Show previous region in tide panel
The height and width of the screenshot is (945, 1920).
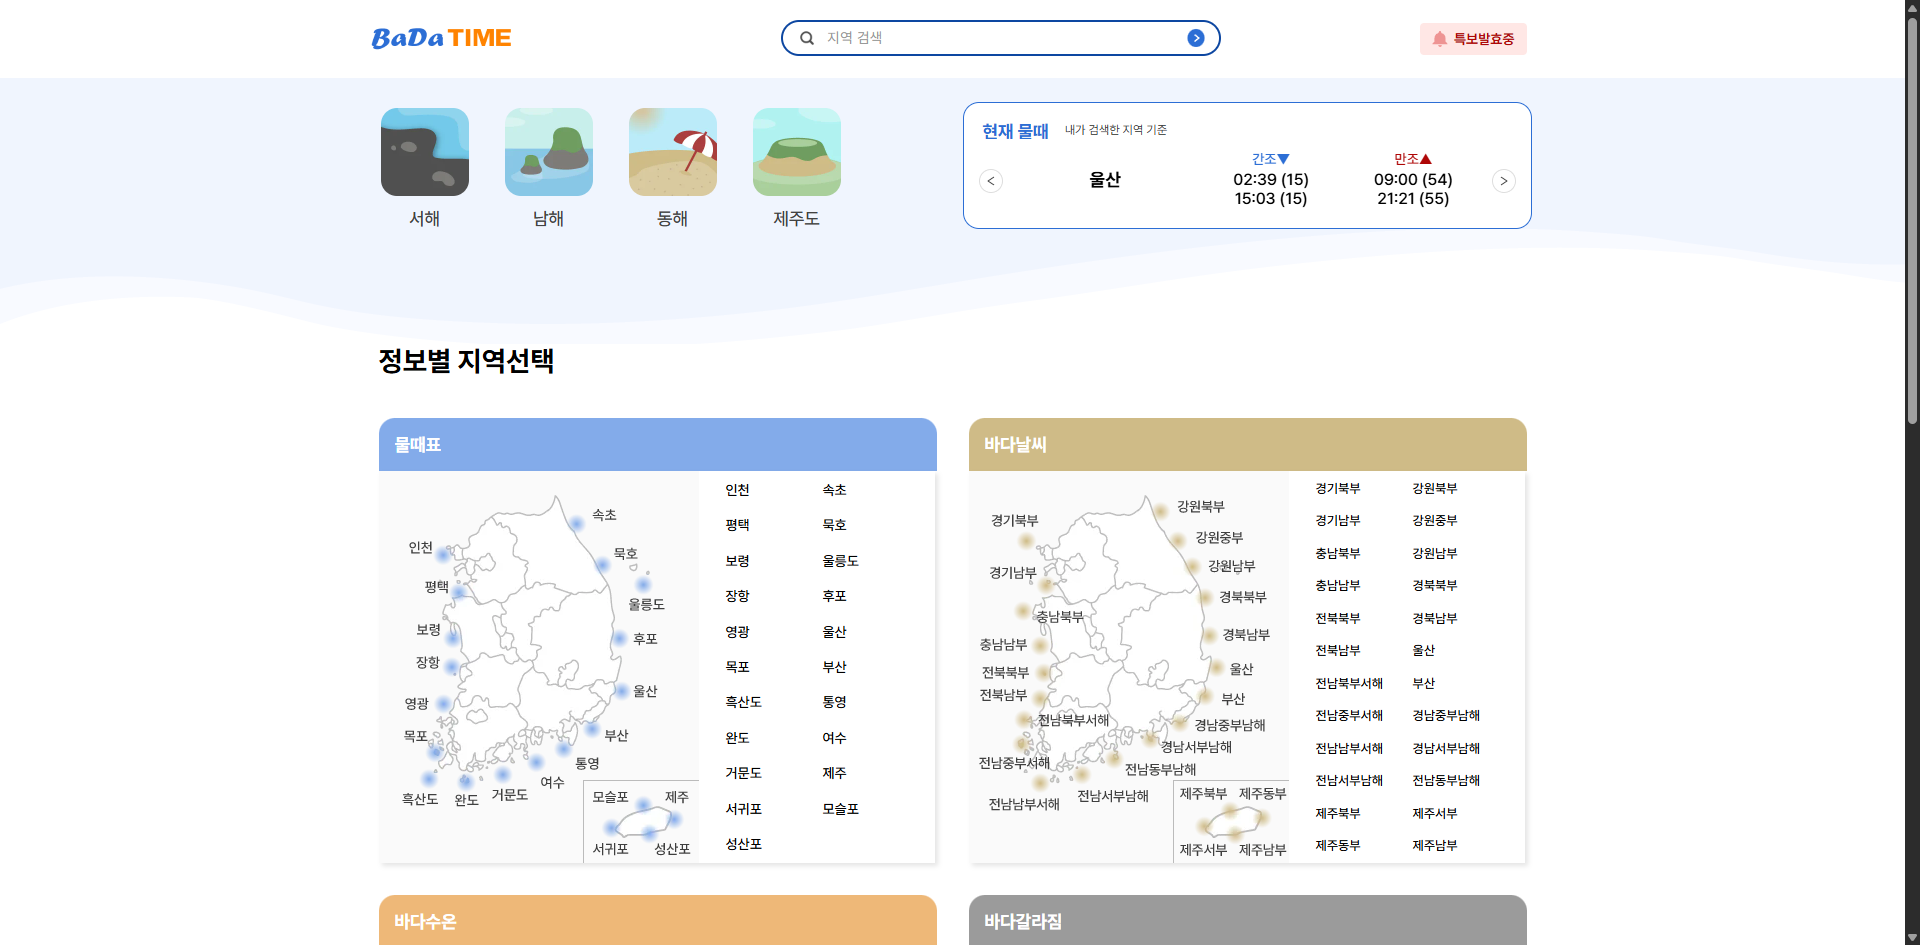(991, 181)
